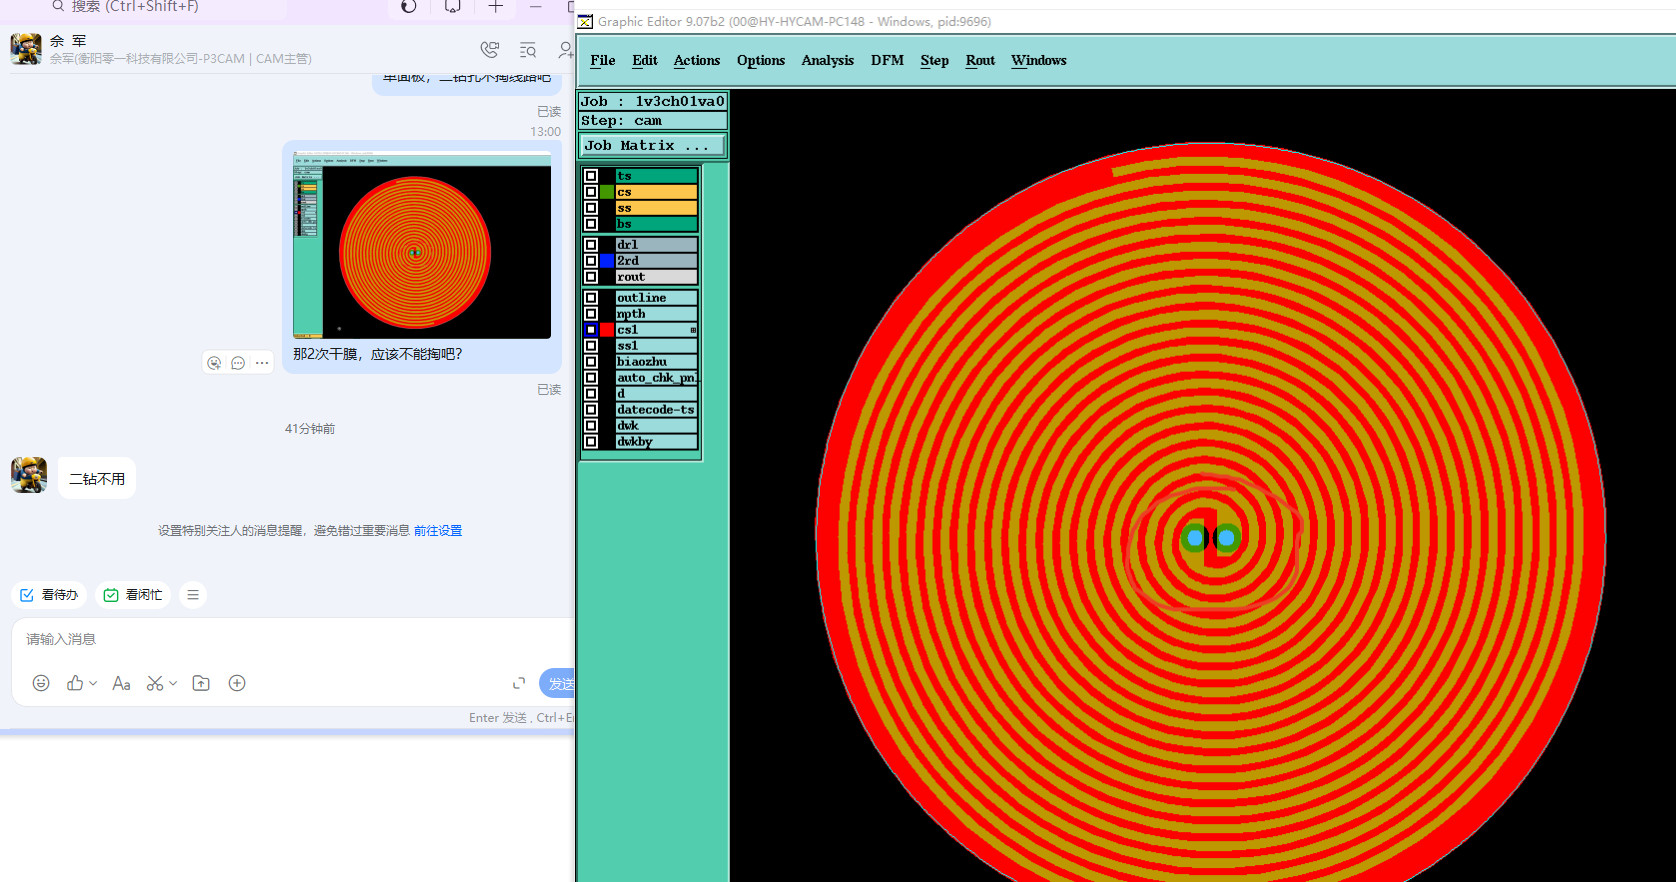This screenshot has width=1676, height=882.
Task: Toggle the checkbox for layer ts
Action: pos(591,176)
